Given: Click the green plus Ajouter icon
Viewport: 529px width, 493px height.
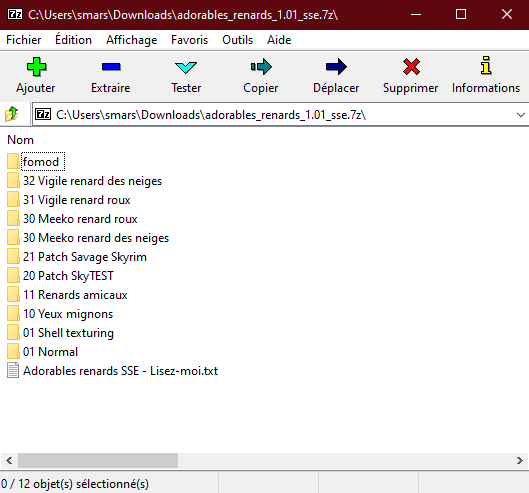Looking at the screenshot, I should point(36,67).
